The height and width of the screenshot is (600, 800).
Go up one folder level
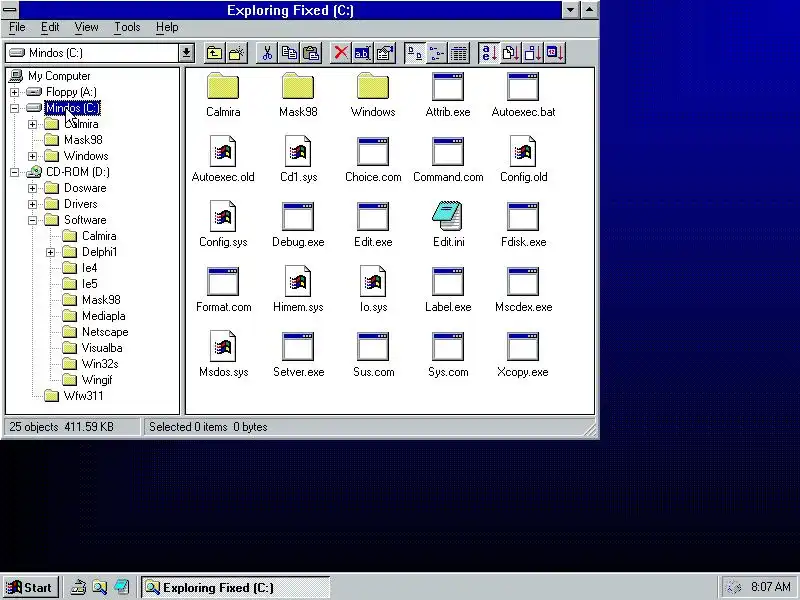pyautogui.click(x=214, y=53)
